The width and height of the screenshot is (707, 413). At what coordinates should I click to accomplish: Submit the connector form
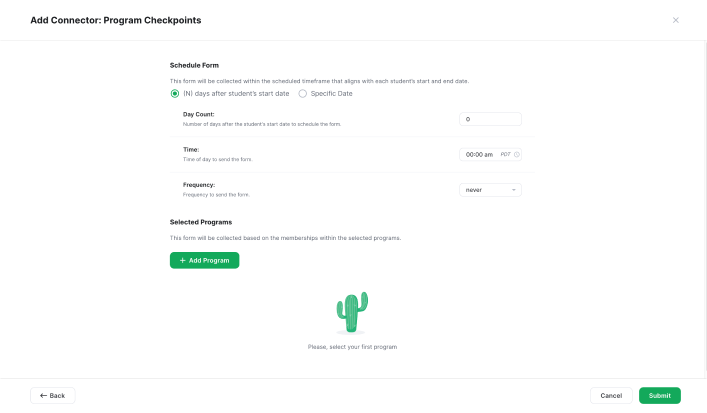click(x=660, y=395)
